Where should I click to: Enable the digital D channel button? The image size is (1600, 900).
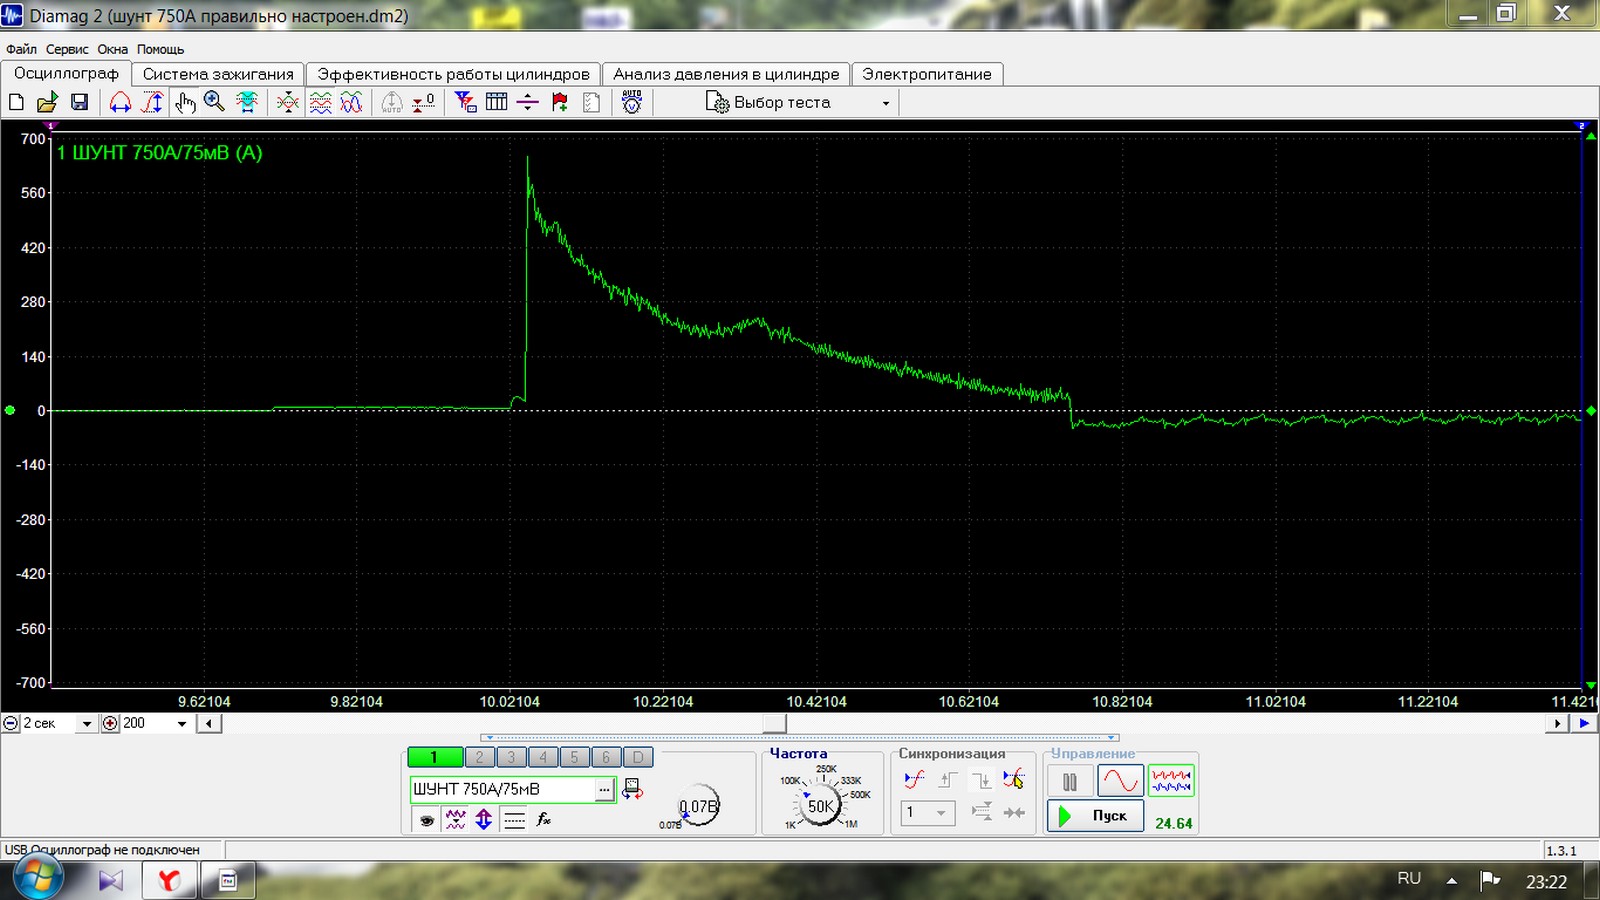click(x=638, y=757)
